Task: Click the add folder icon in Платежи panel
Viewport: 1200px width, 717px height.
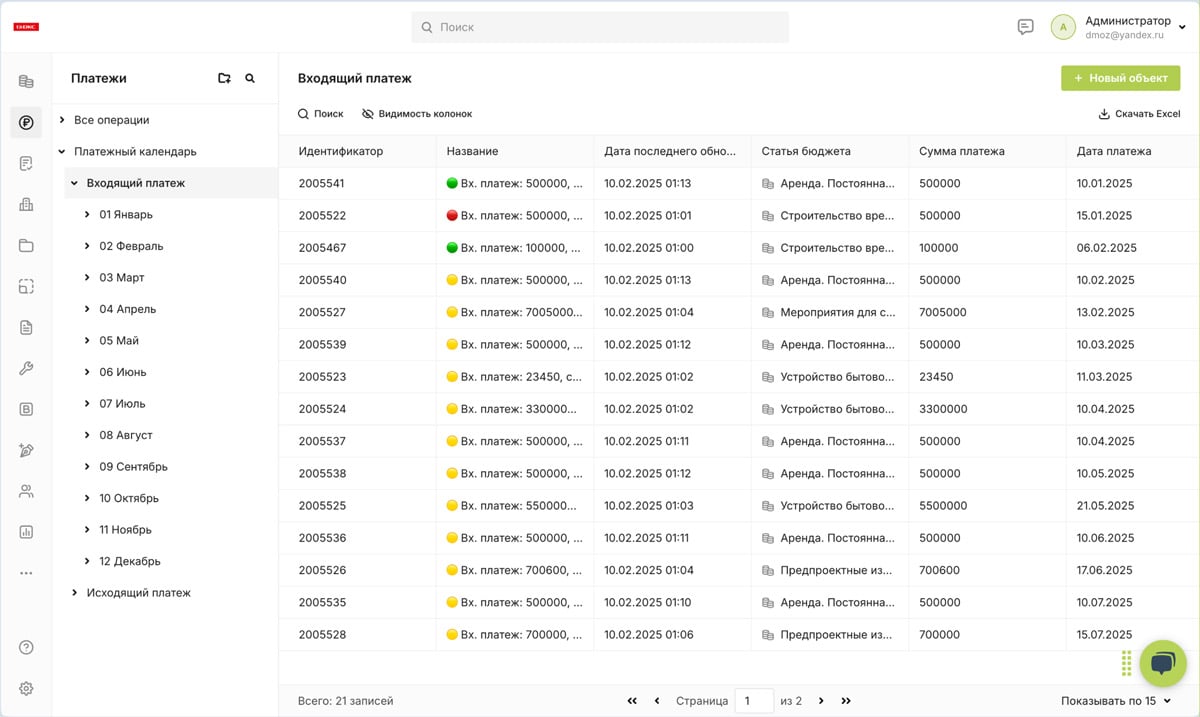Action: pyautogui.click(x=224, y=78)
